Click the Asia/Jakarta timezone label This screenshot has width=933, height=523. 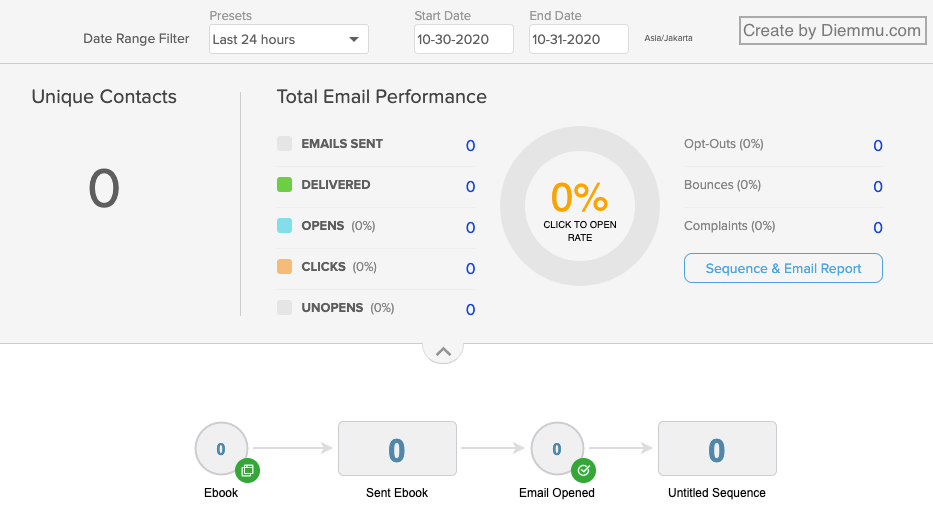[x=668, y=38]
